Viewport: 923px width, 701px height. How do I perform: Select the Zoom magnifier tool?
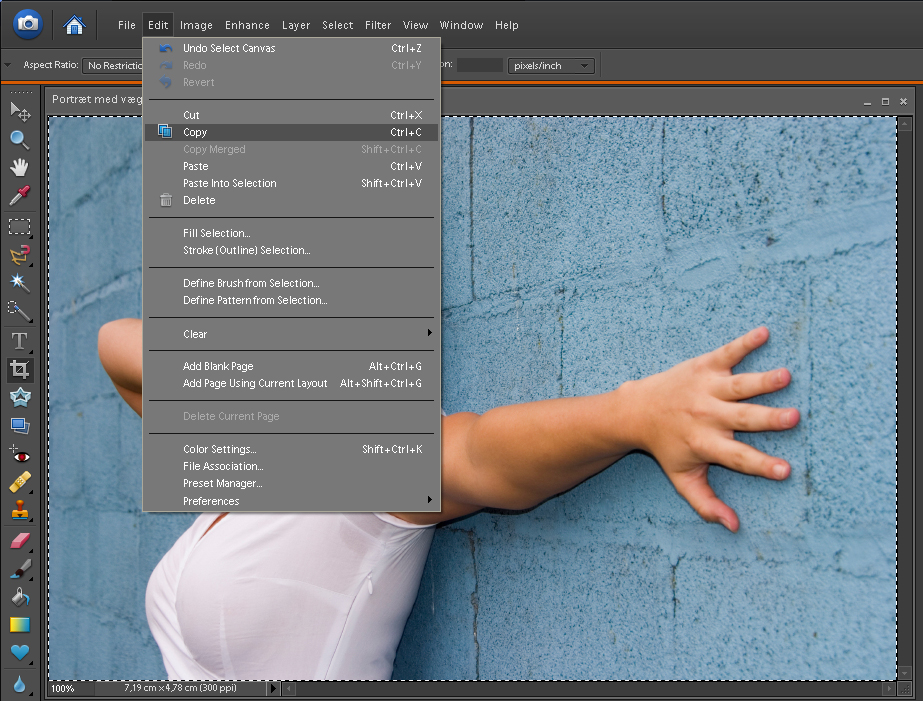pyautogui.click(x=19, y=139)
